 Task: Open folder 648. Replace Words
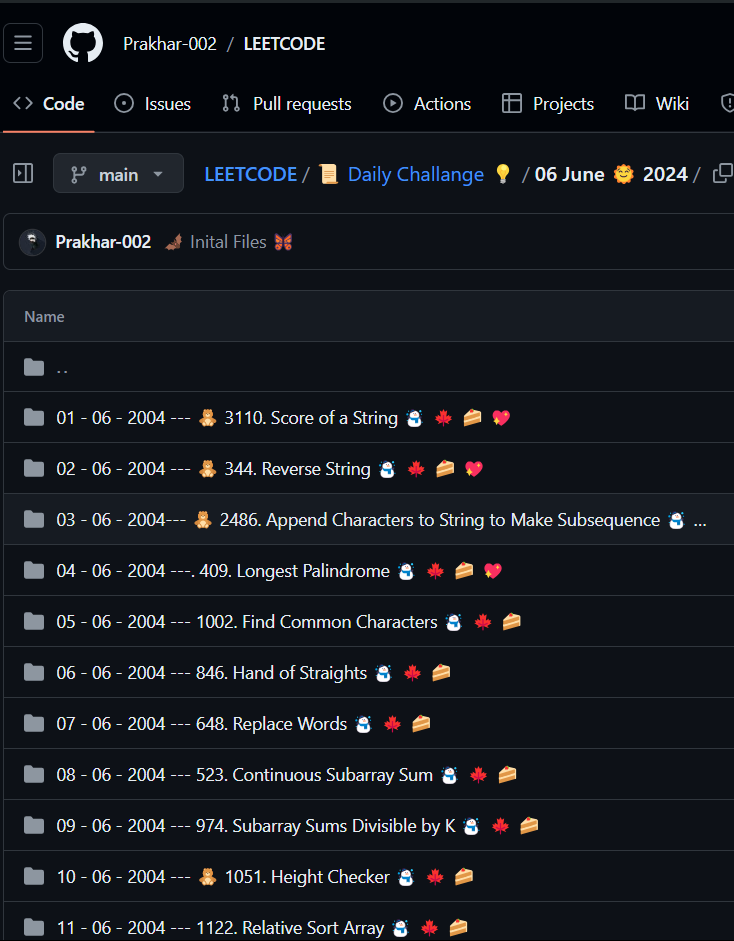[x=244, y=724]
